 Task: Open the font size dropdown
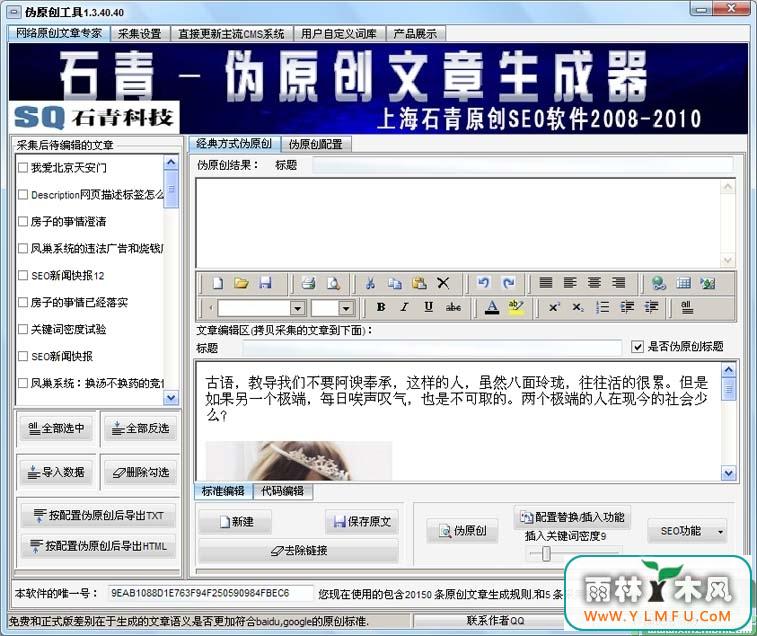(346, 308)
